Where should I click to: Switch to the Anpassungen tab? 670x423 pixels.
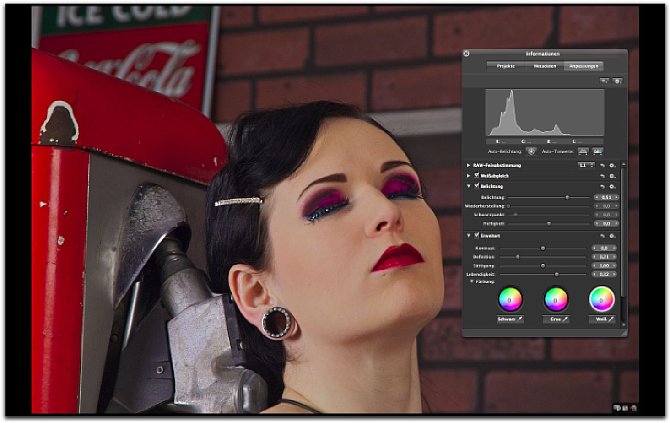584,66
